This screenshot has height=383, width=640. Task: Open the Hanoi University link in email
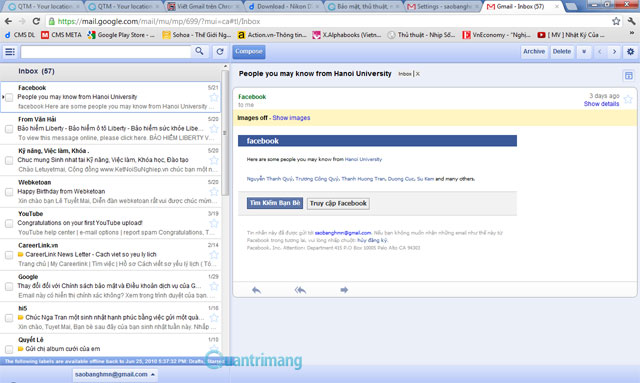(363, 160)
